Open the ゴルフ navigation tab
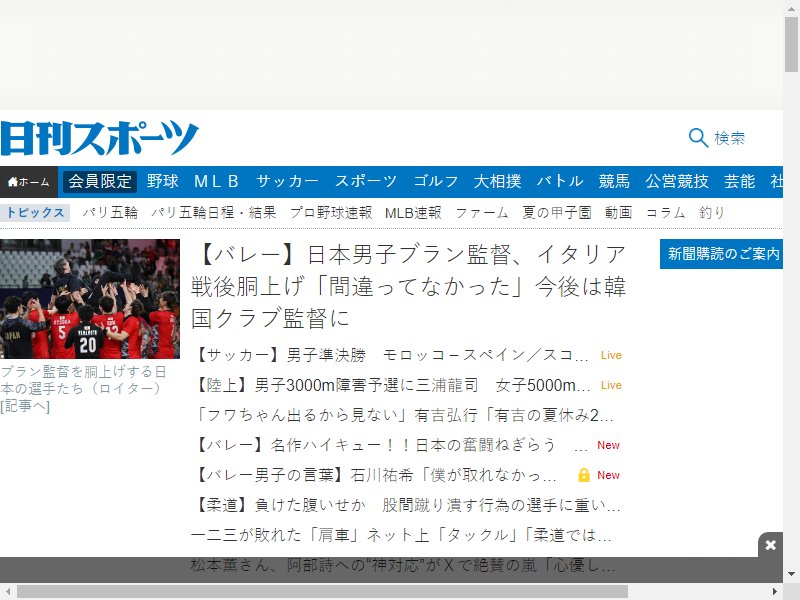Viewport: 800px width, 600px height. pyautogui.click(x=436, y=182)
